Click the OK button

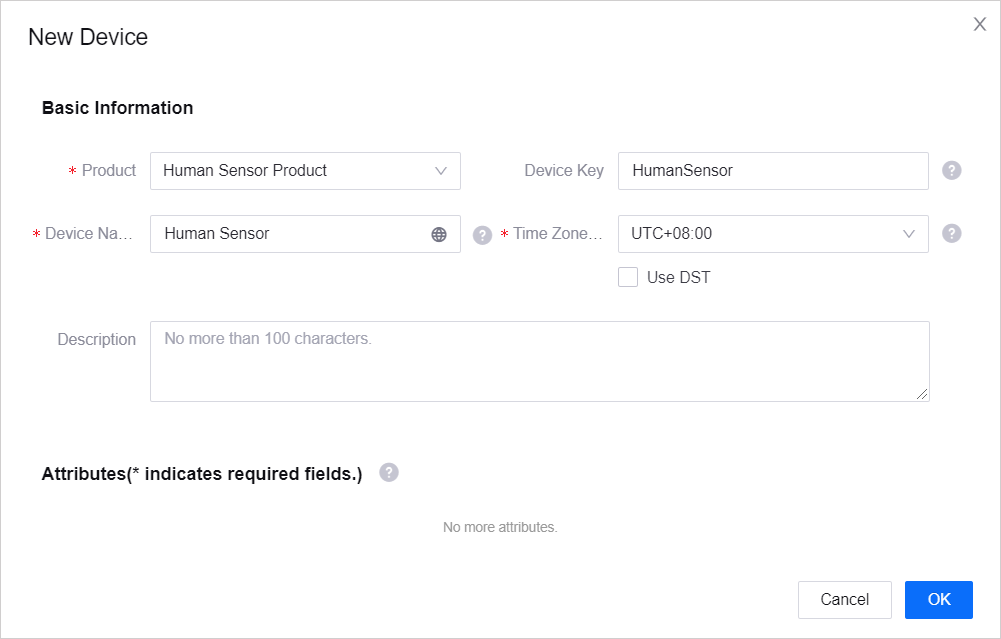[x=938, y=599]
